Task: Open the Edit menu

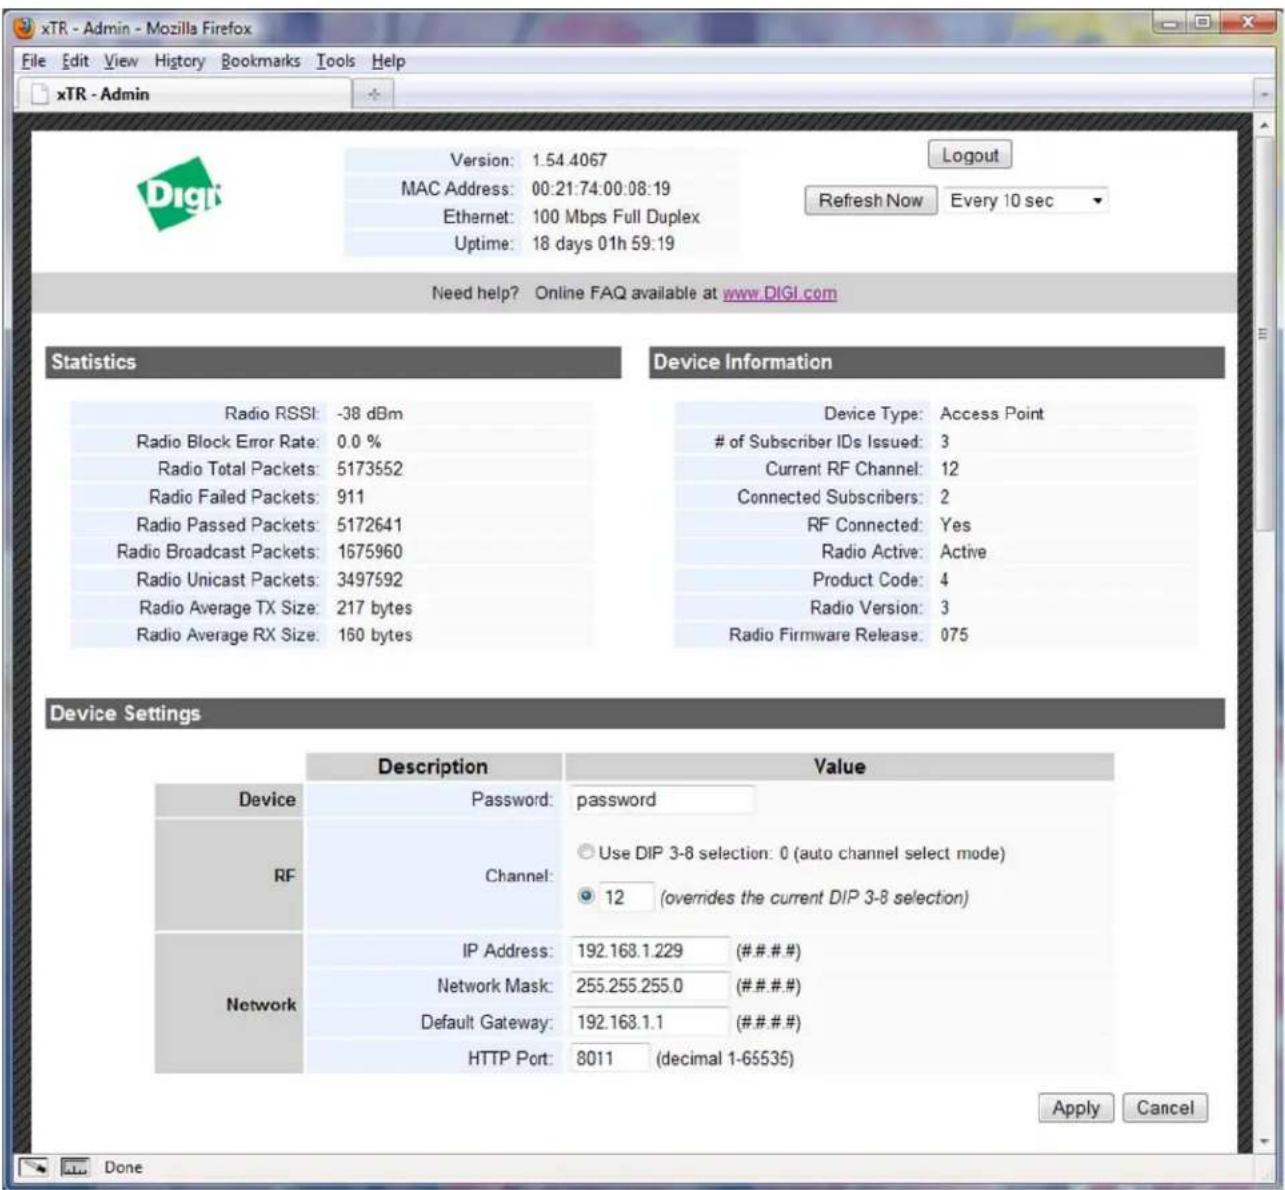Action: click(75, 61)
